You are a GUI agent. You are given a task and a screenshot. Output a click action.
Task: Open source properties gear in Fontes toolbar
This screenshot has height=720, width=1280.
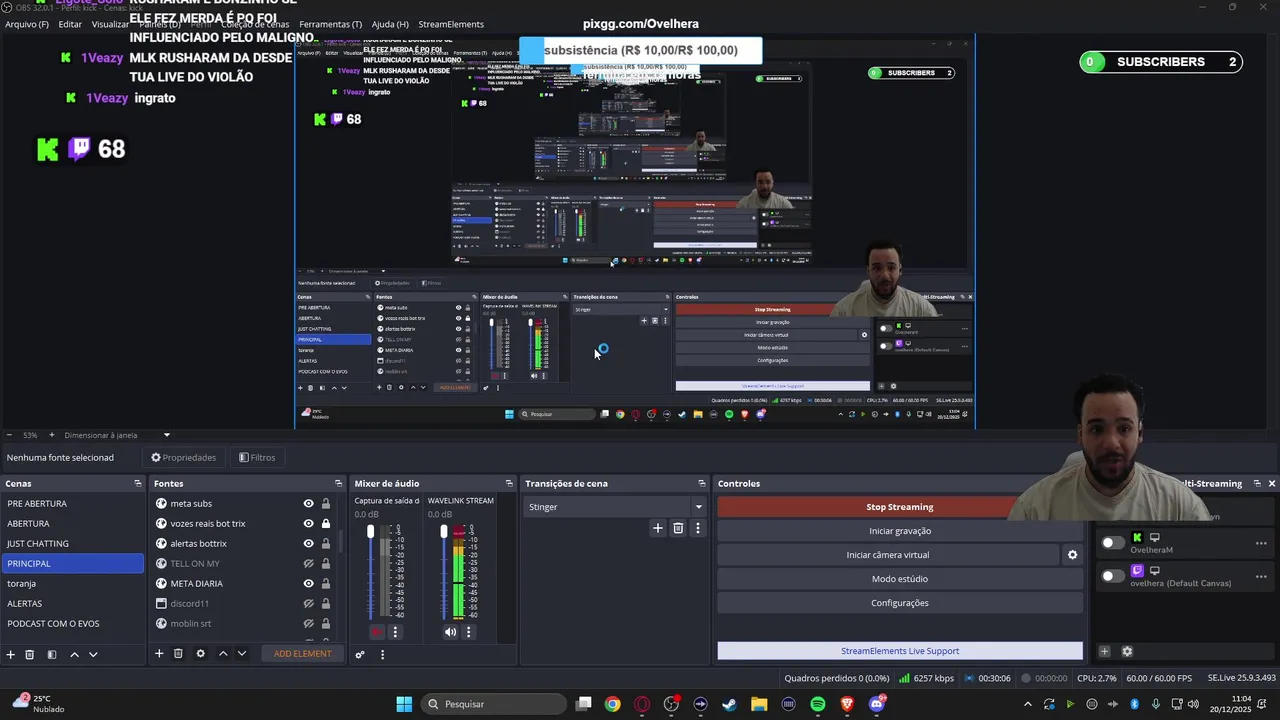click(200, 653)
